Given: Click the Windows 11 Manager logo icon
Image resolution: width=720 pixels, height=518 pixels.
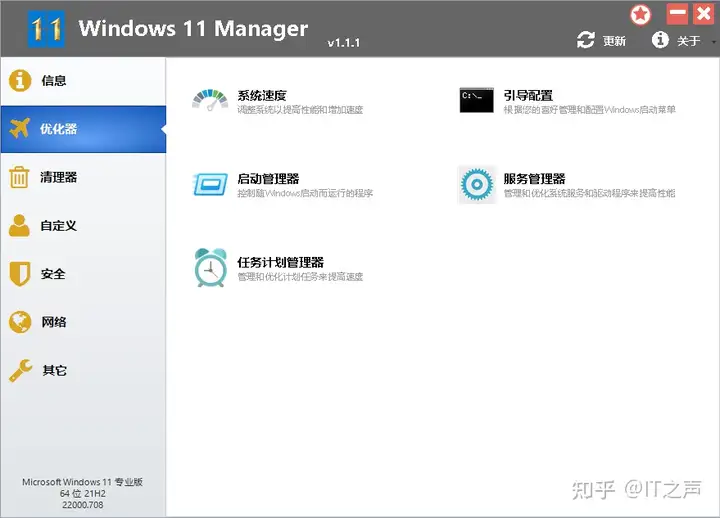Looking at the screenshot, I should (x=46, y=29).
